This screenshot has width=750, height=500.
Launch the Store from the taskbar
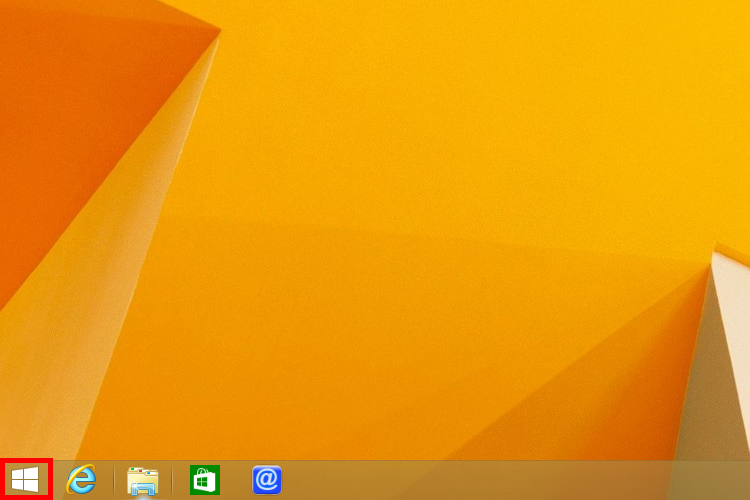pos(204,480)
